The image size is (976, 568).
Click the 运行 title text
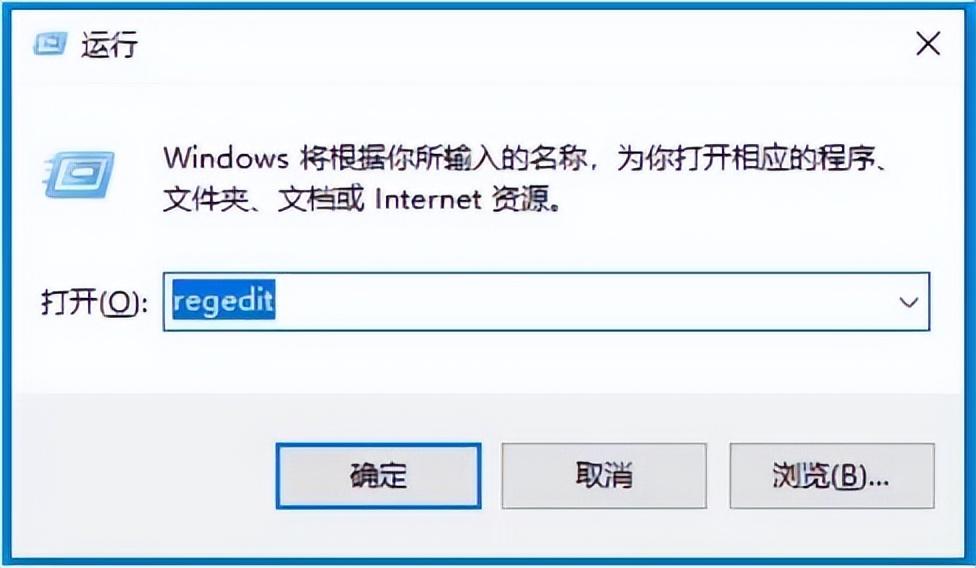[110, 45]
